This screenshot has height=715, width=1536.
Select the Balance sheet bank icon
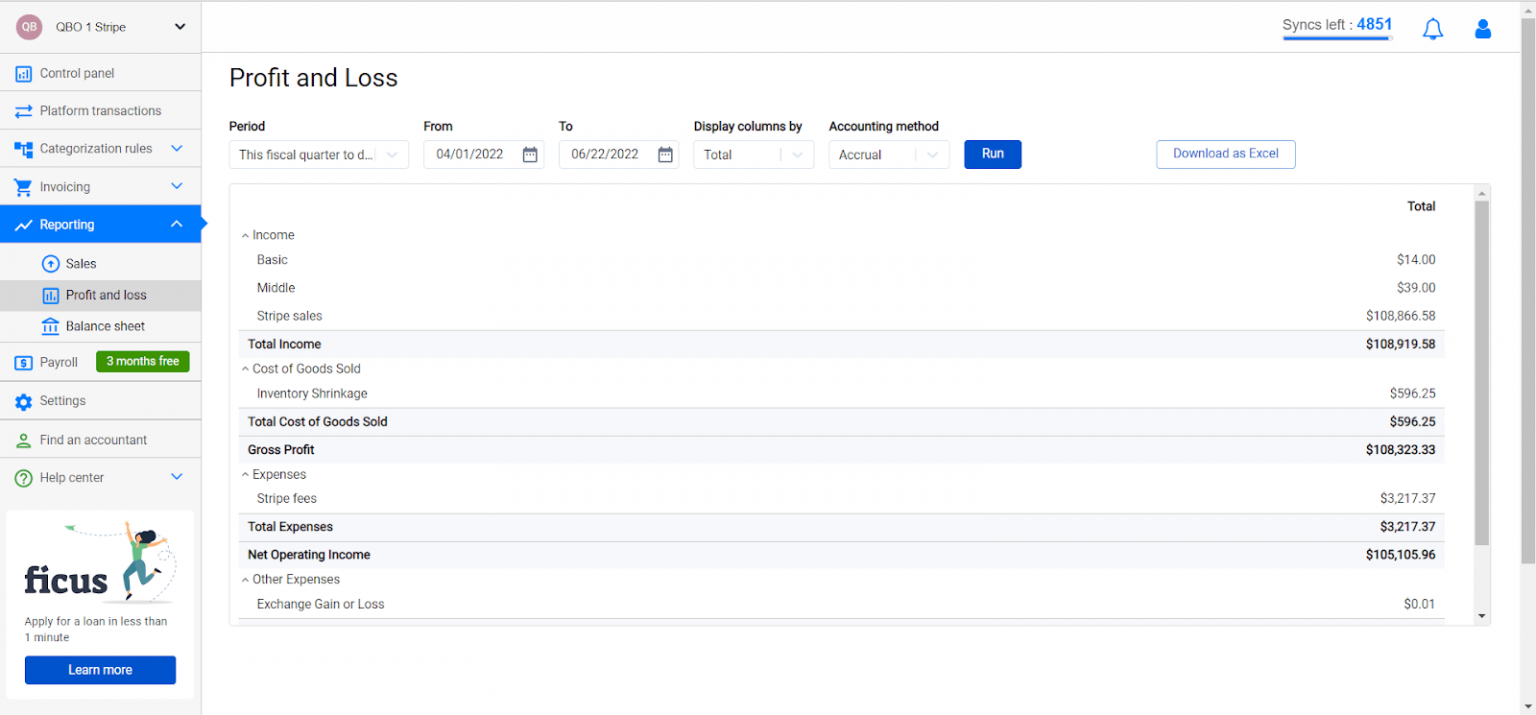tap(50, 326)
